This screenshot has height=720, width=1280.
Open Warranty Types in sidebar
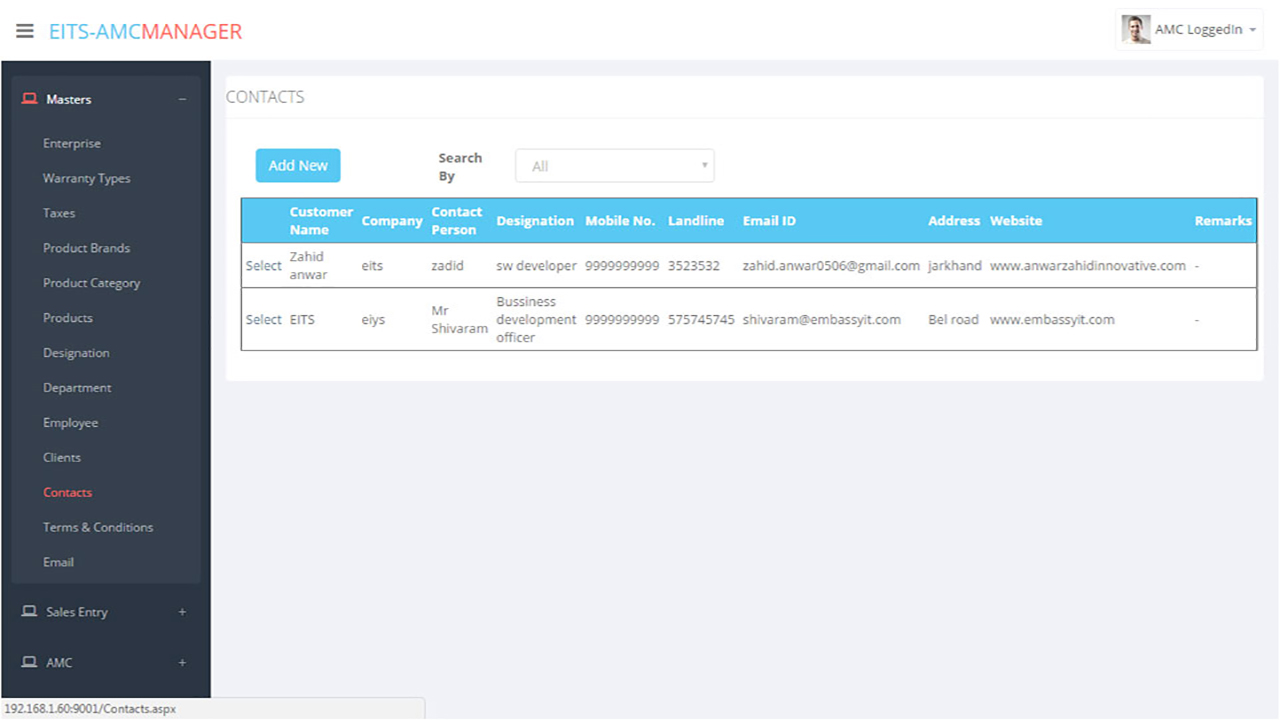[x=86, y=178]
